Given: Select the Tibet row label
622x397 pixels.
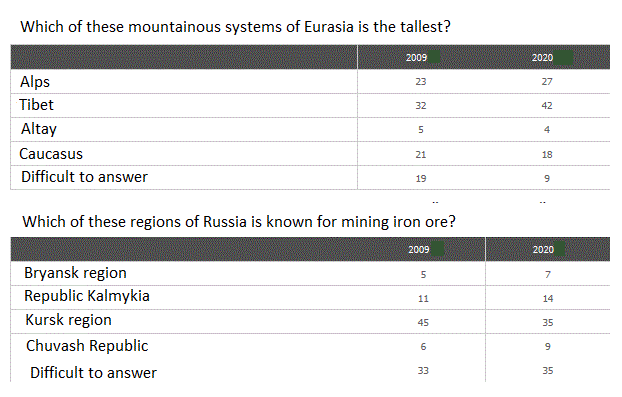Looking at the screenshot, I should point(36,105).
